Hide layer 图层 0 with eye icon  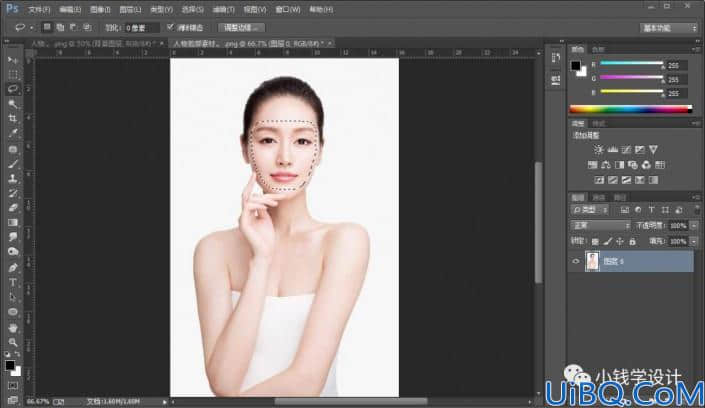point(576,261)
